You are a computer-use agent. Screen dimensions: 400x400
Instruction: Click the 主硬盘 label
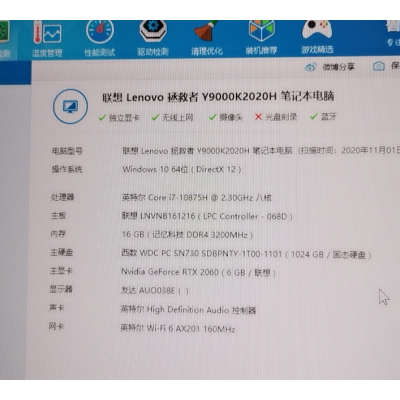tap(62, 252)
